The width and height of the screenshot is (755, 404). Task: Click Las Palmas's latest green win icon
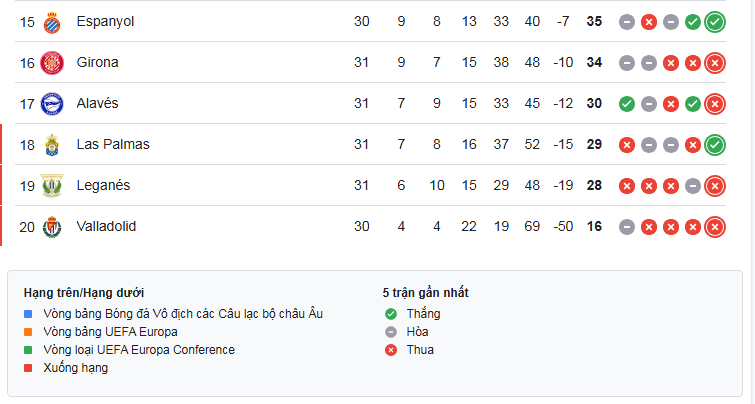[x=715, y=144]
